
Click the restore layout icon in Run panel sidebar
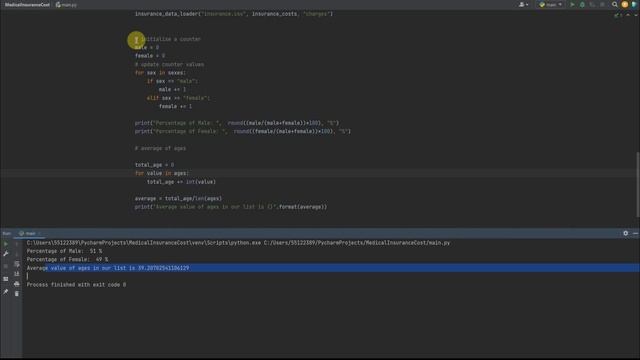coord(6,279)
